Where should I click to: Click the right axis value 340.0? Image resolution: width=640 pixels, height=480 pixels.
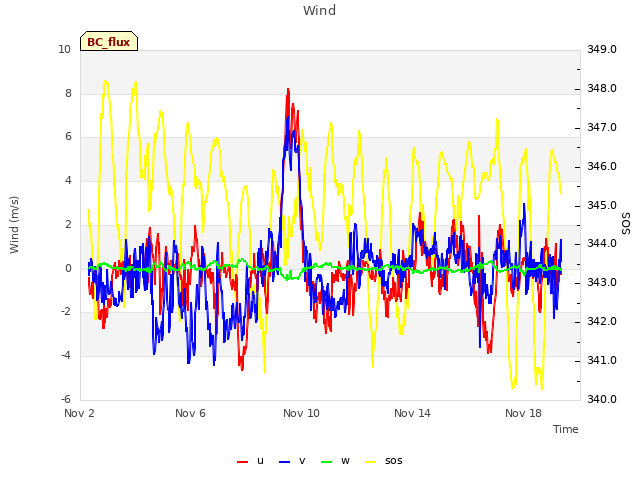pos(602,399)
